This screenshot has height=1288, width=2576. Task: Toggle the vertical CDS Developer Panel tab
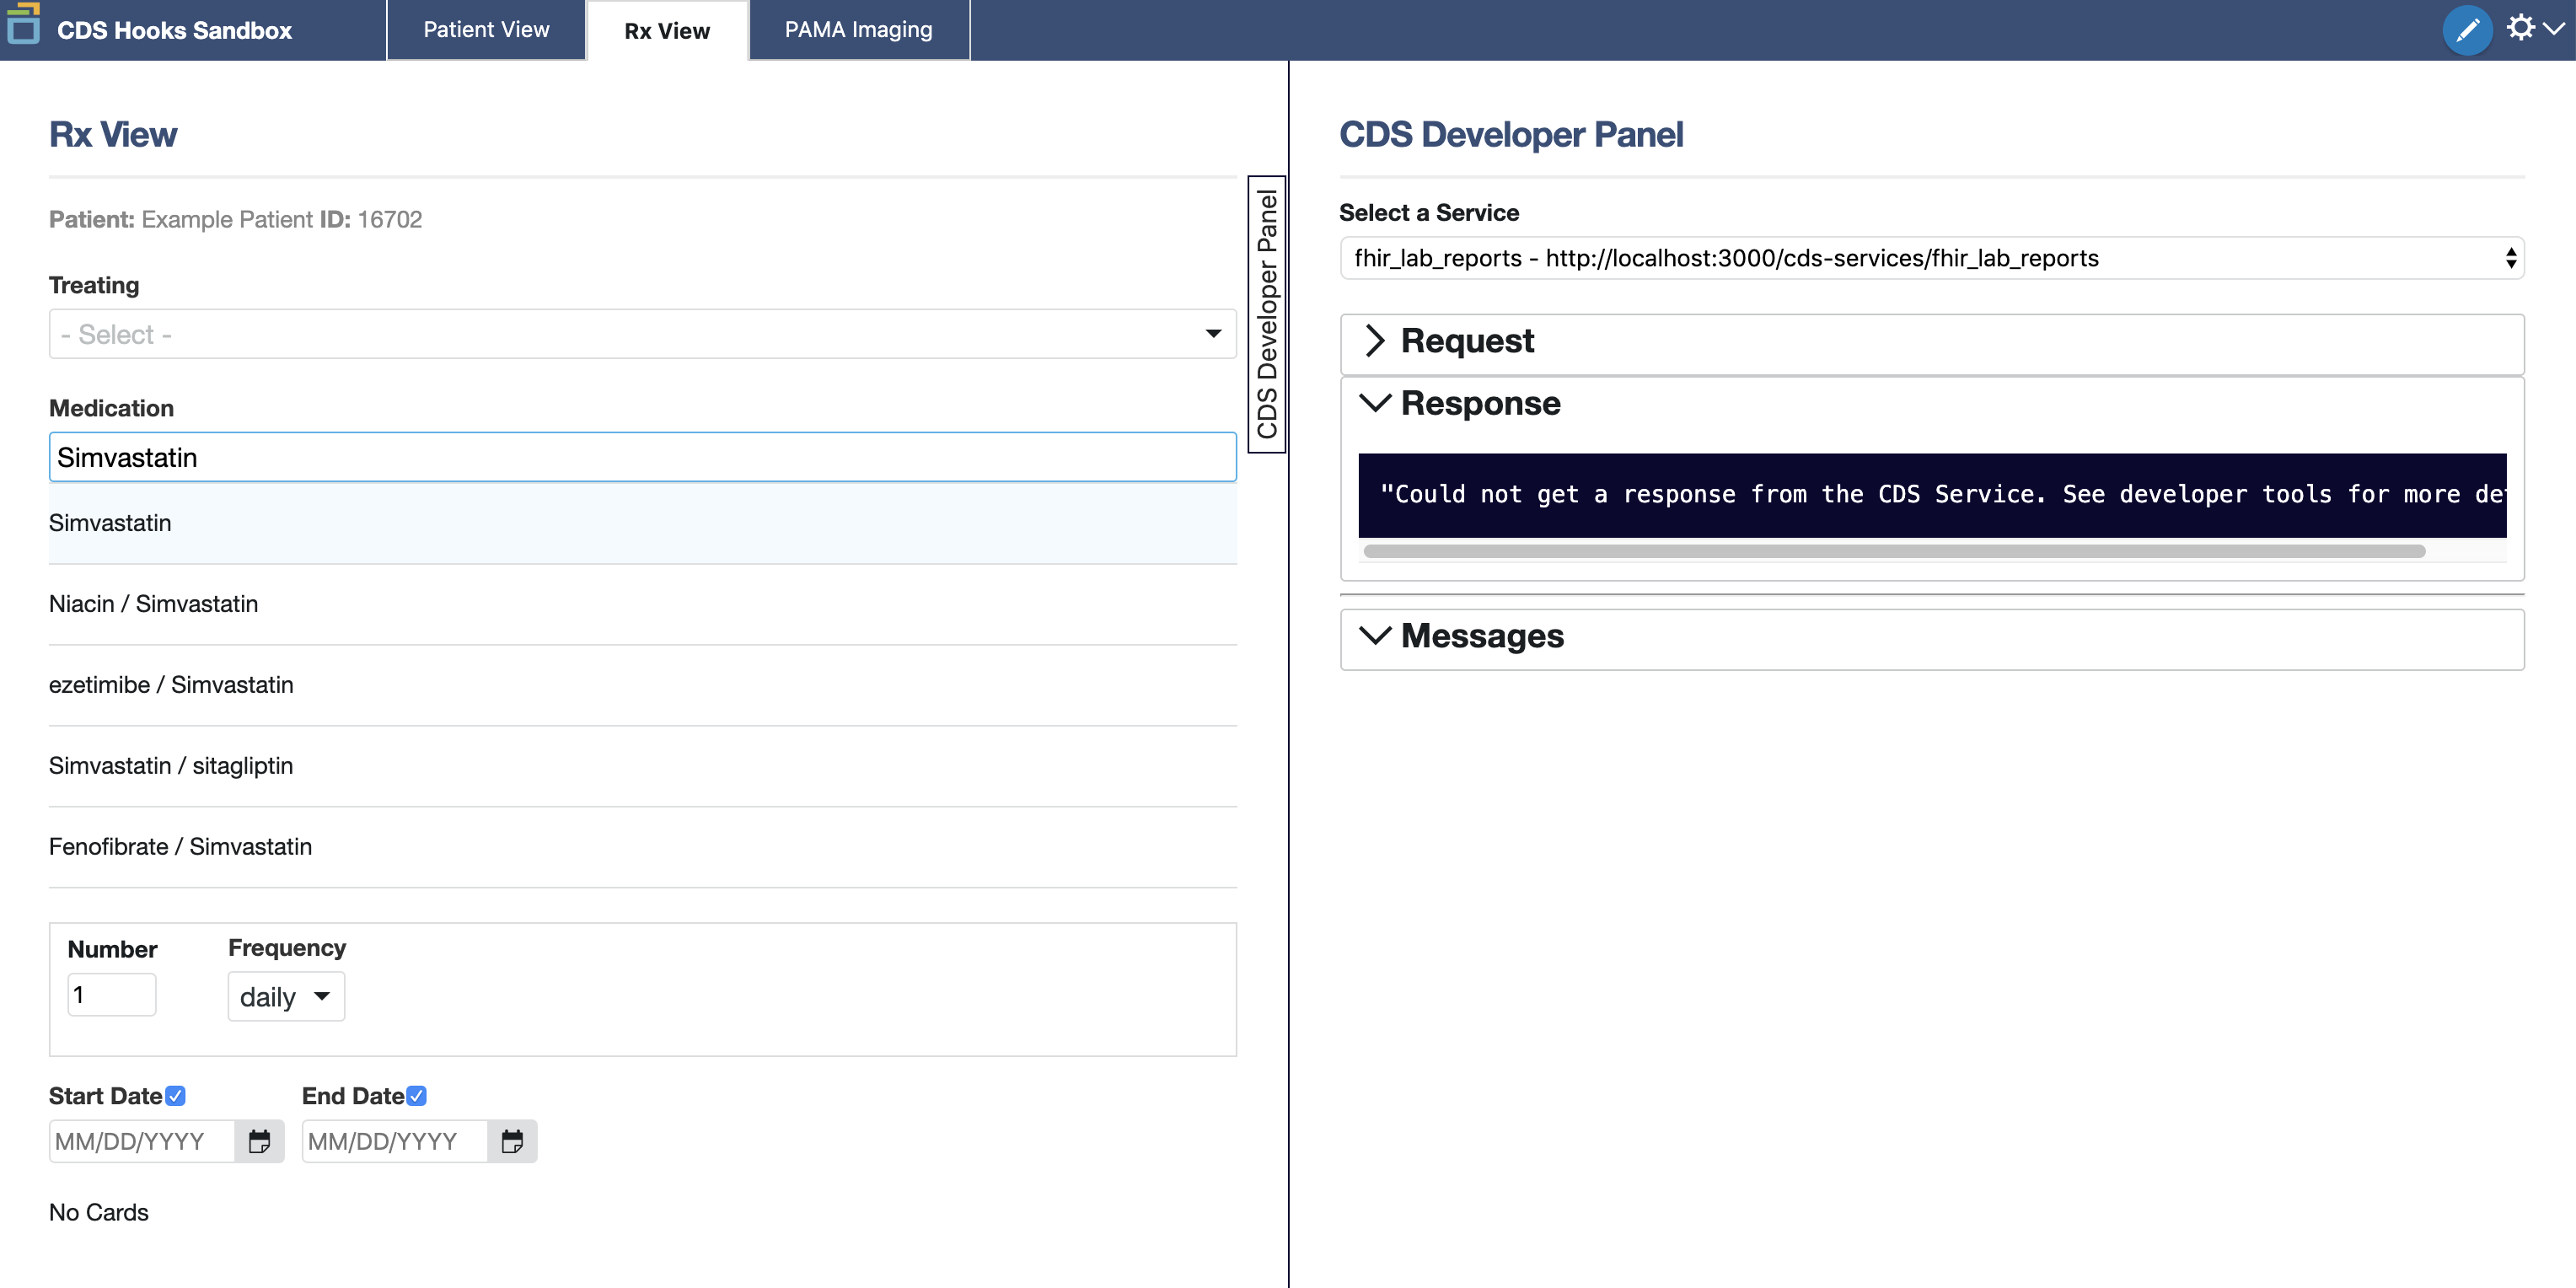(1266, 314)
